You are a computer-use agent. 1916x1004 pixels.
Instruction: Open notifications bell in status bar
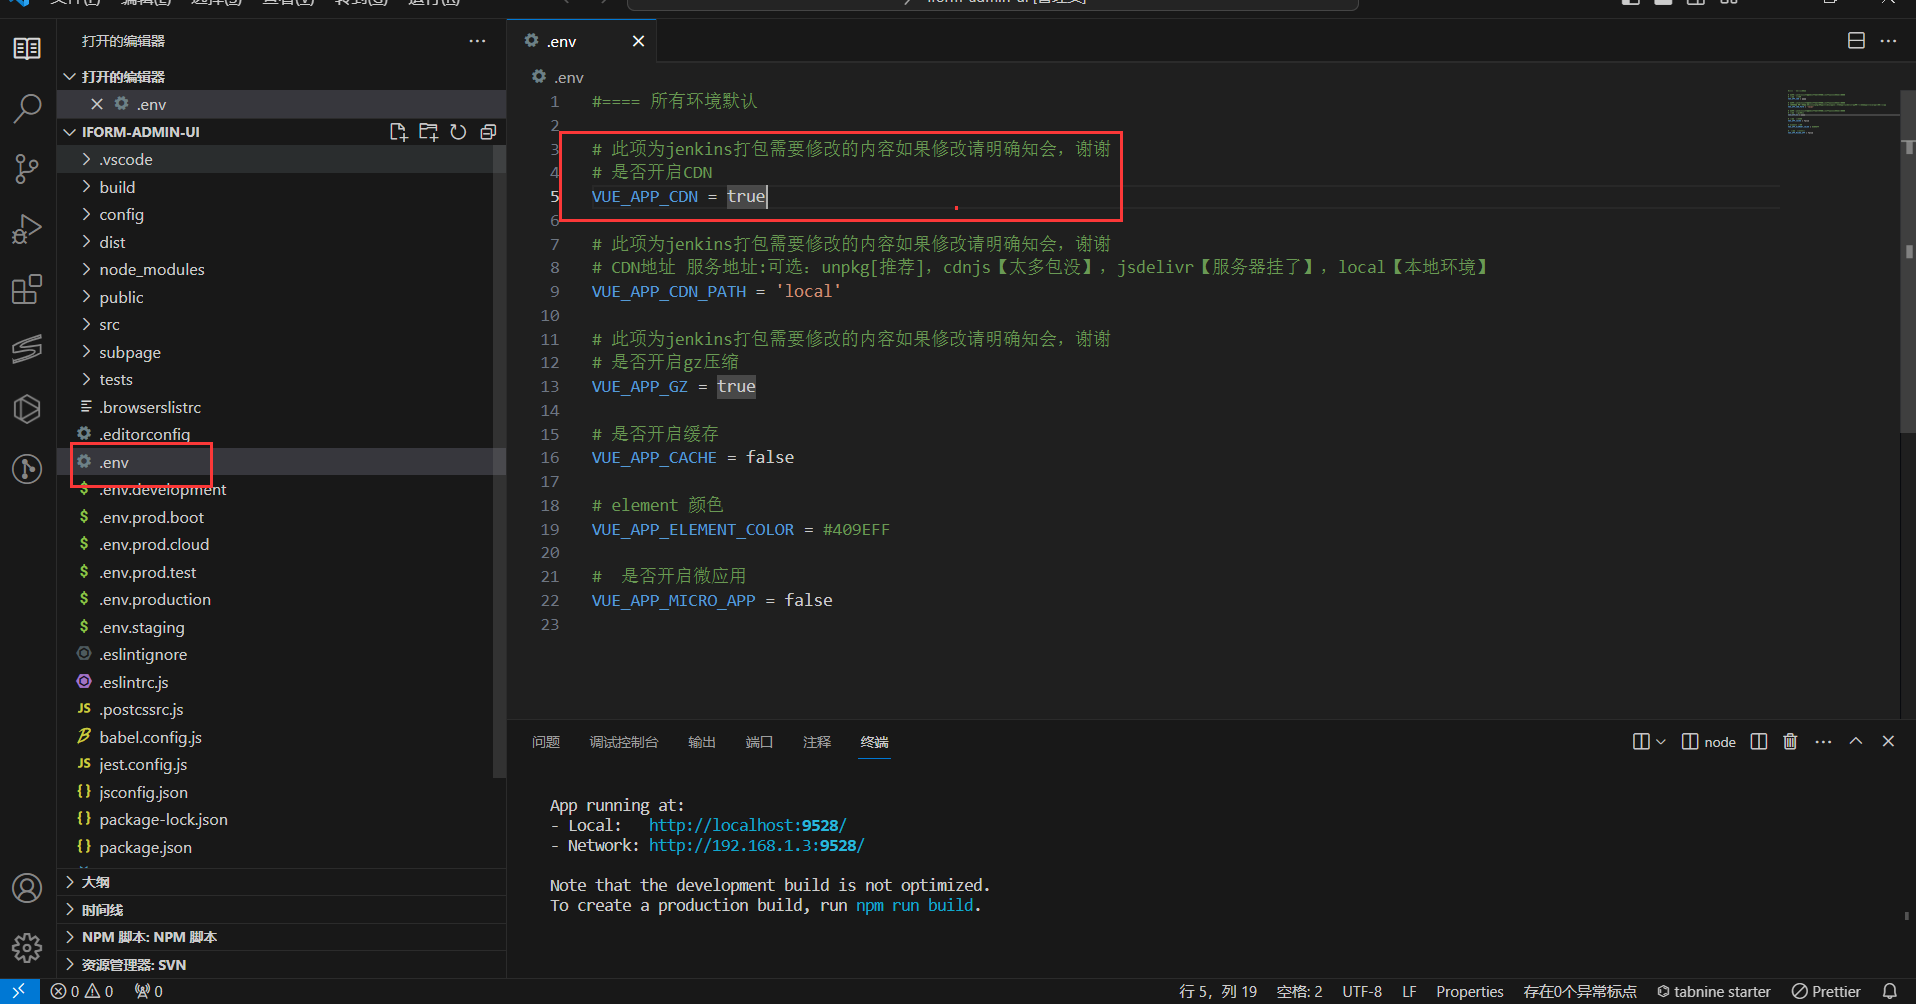tap(1889, 991)
